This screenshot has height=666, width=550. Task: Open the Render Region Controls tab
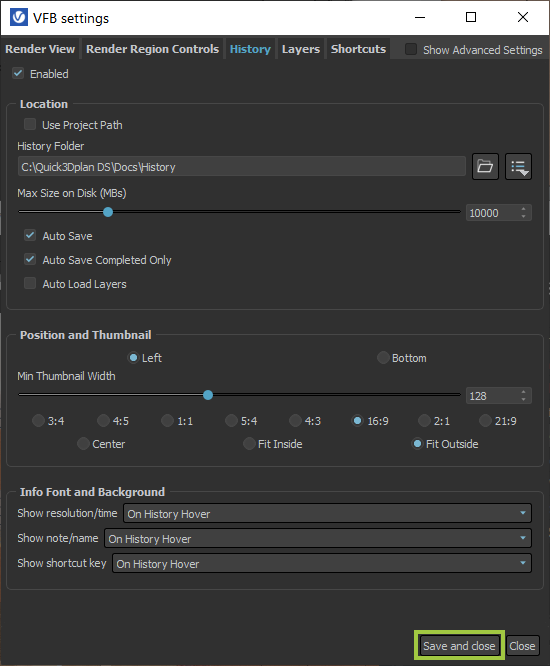click(x=152, y=49)
